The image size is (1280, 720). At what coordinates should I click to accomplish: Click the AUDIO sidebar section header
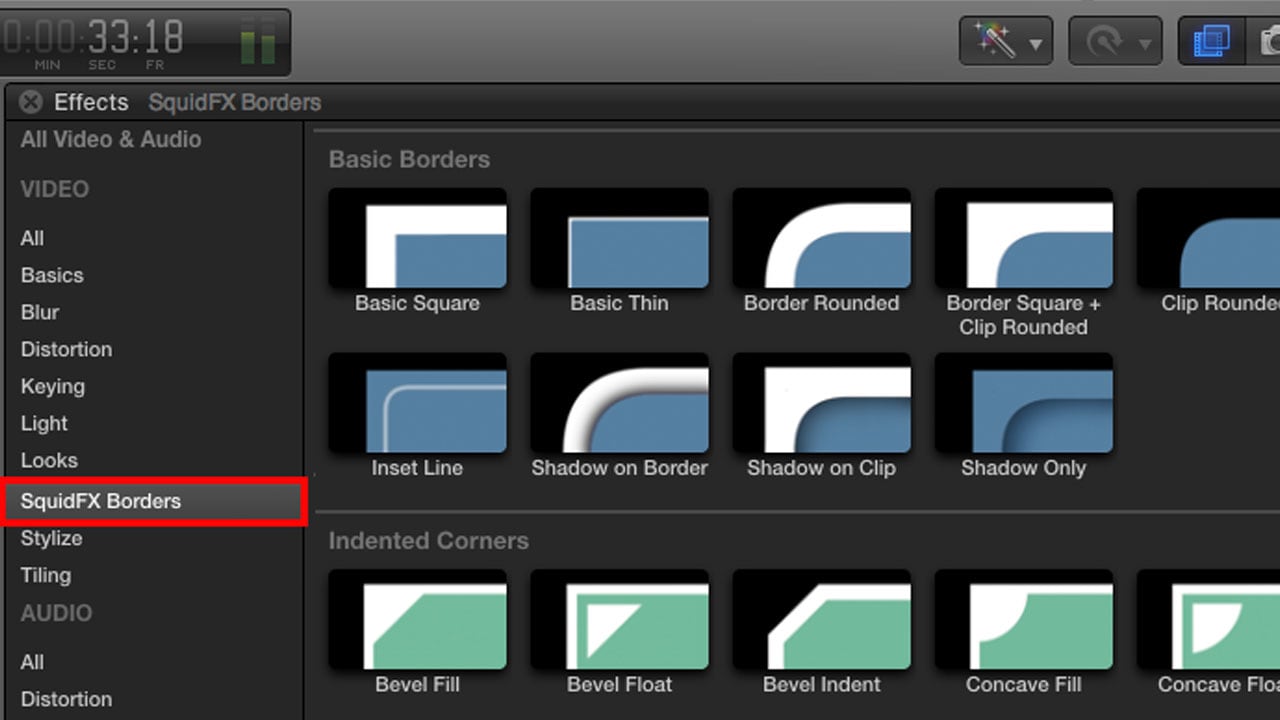[x=56, y=613]
